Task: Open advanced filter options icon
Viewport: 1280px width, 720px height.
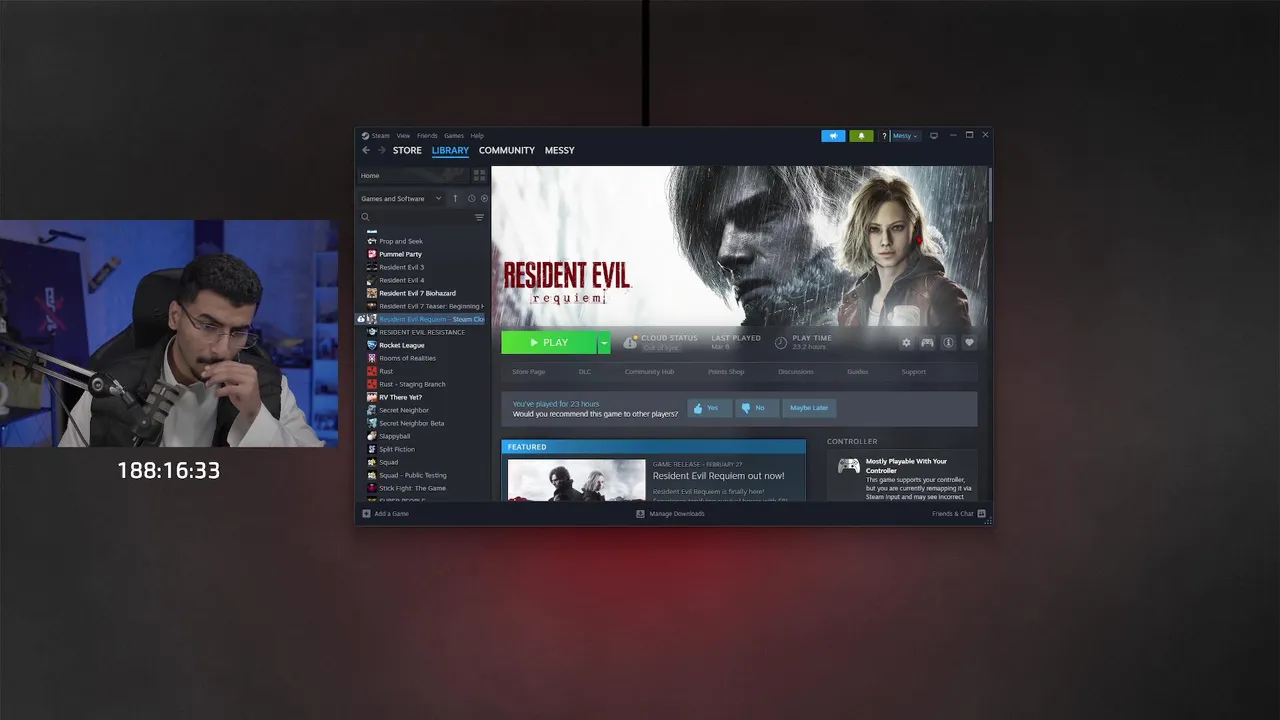Action: pyautogui.click(x=479, y=217)
